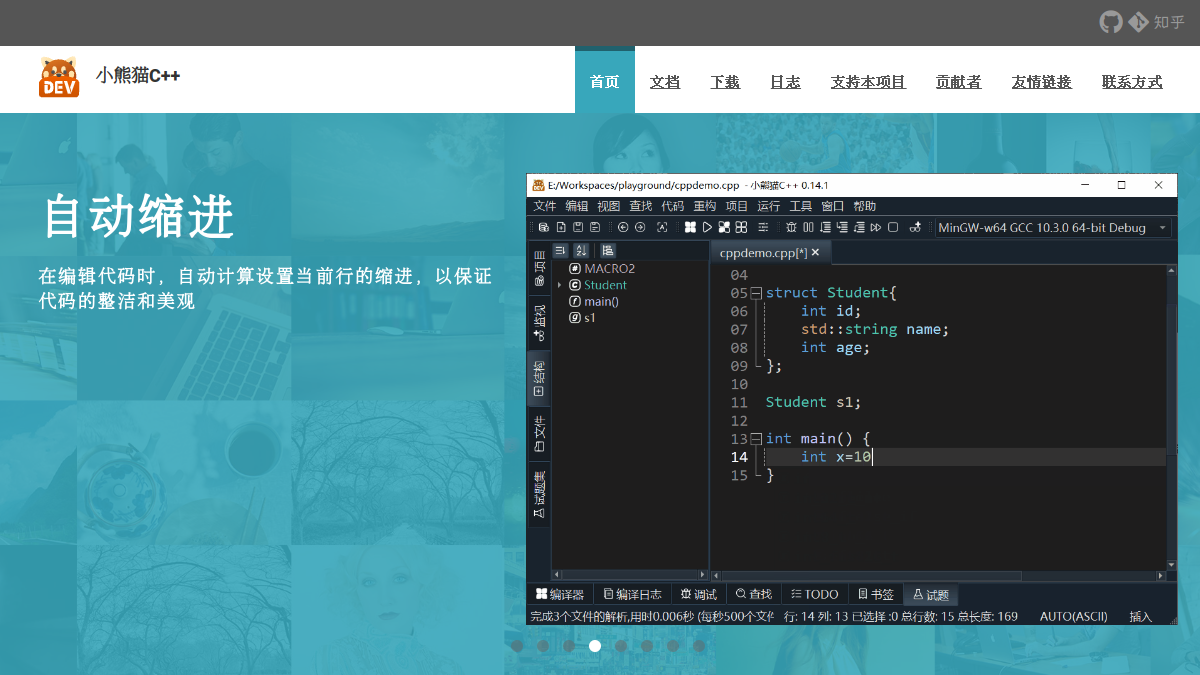Screen dimensions: 1200x675
Task: Open the 日志 nav link
Action: (785, 82)
